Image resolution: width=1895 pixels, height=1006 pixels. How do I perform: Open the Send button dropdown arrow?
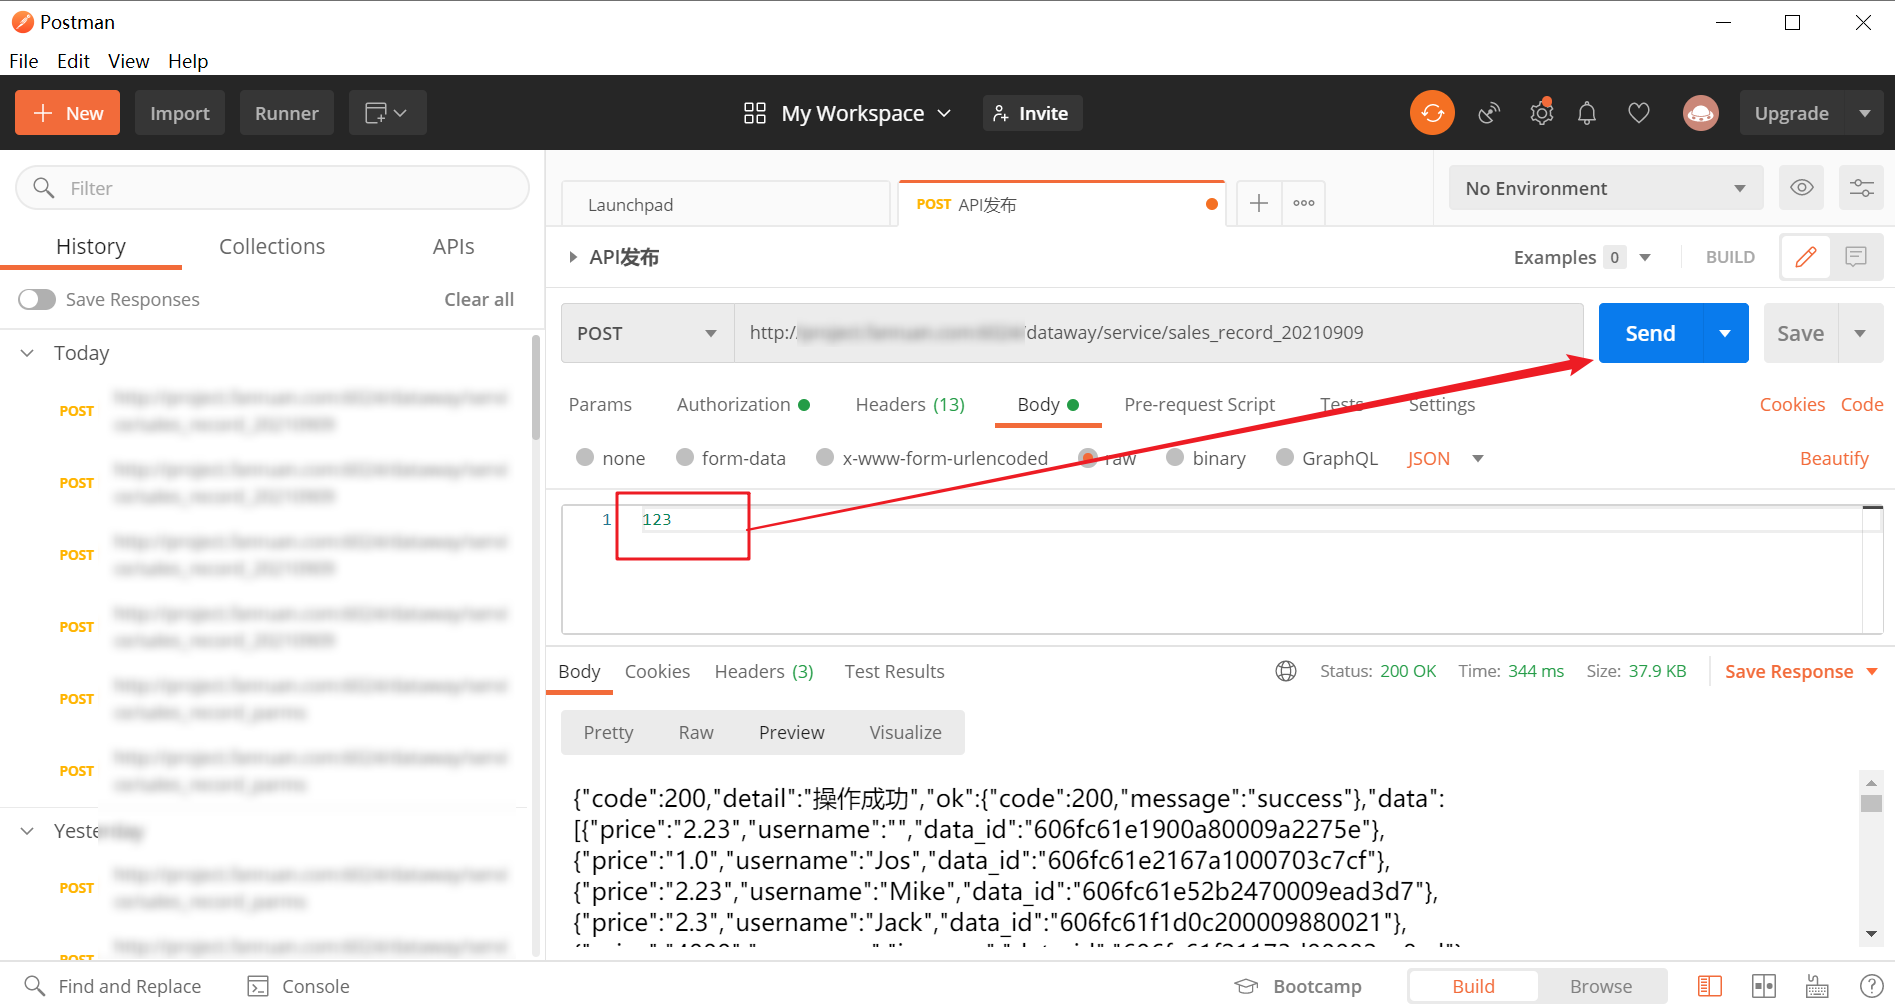[x=1725, y=333]
